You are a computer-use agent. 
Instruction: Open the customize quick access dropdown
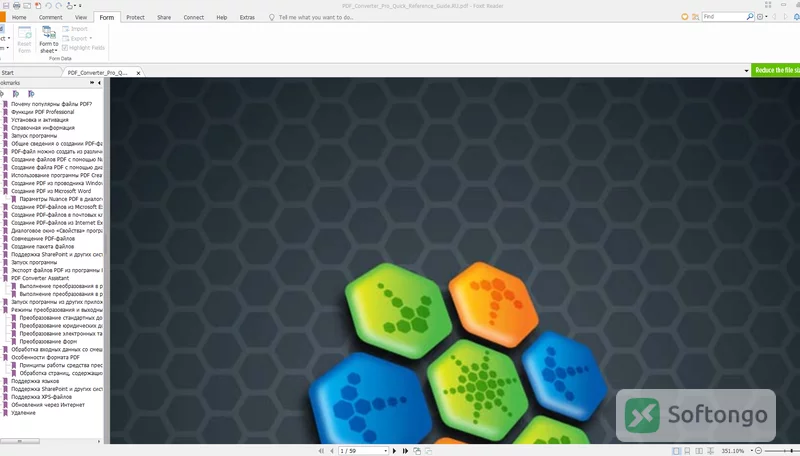(80, 6)
